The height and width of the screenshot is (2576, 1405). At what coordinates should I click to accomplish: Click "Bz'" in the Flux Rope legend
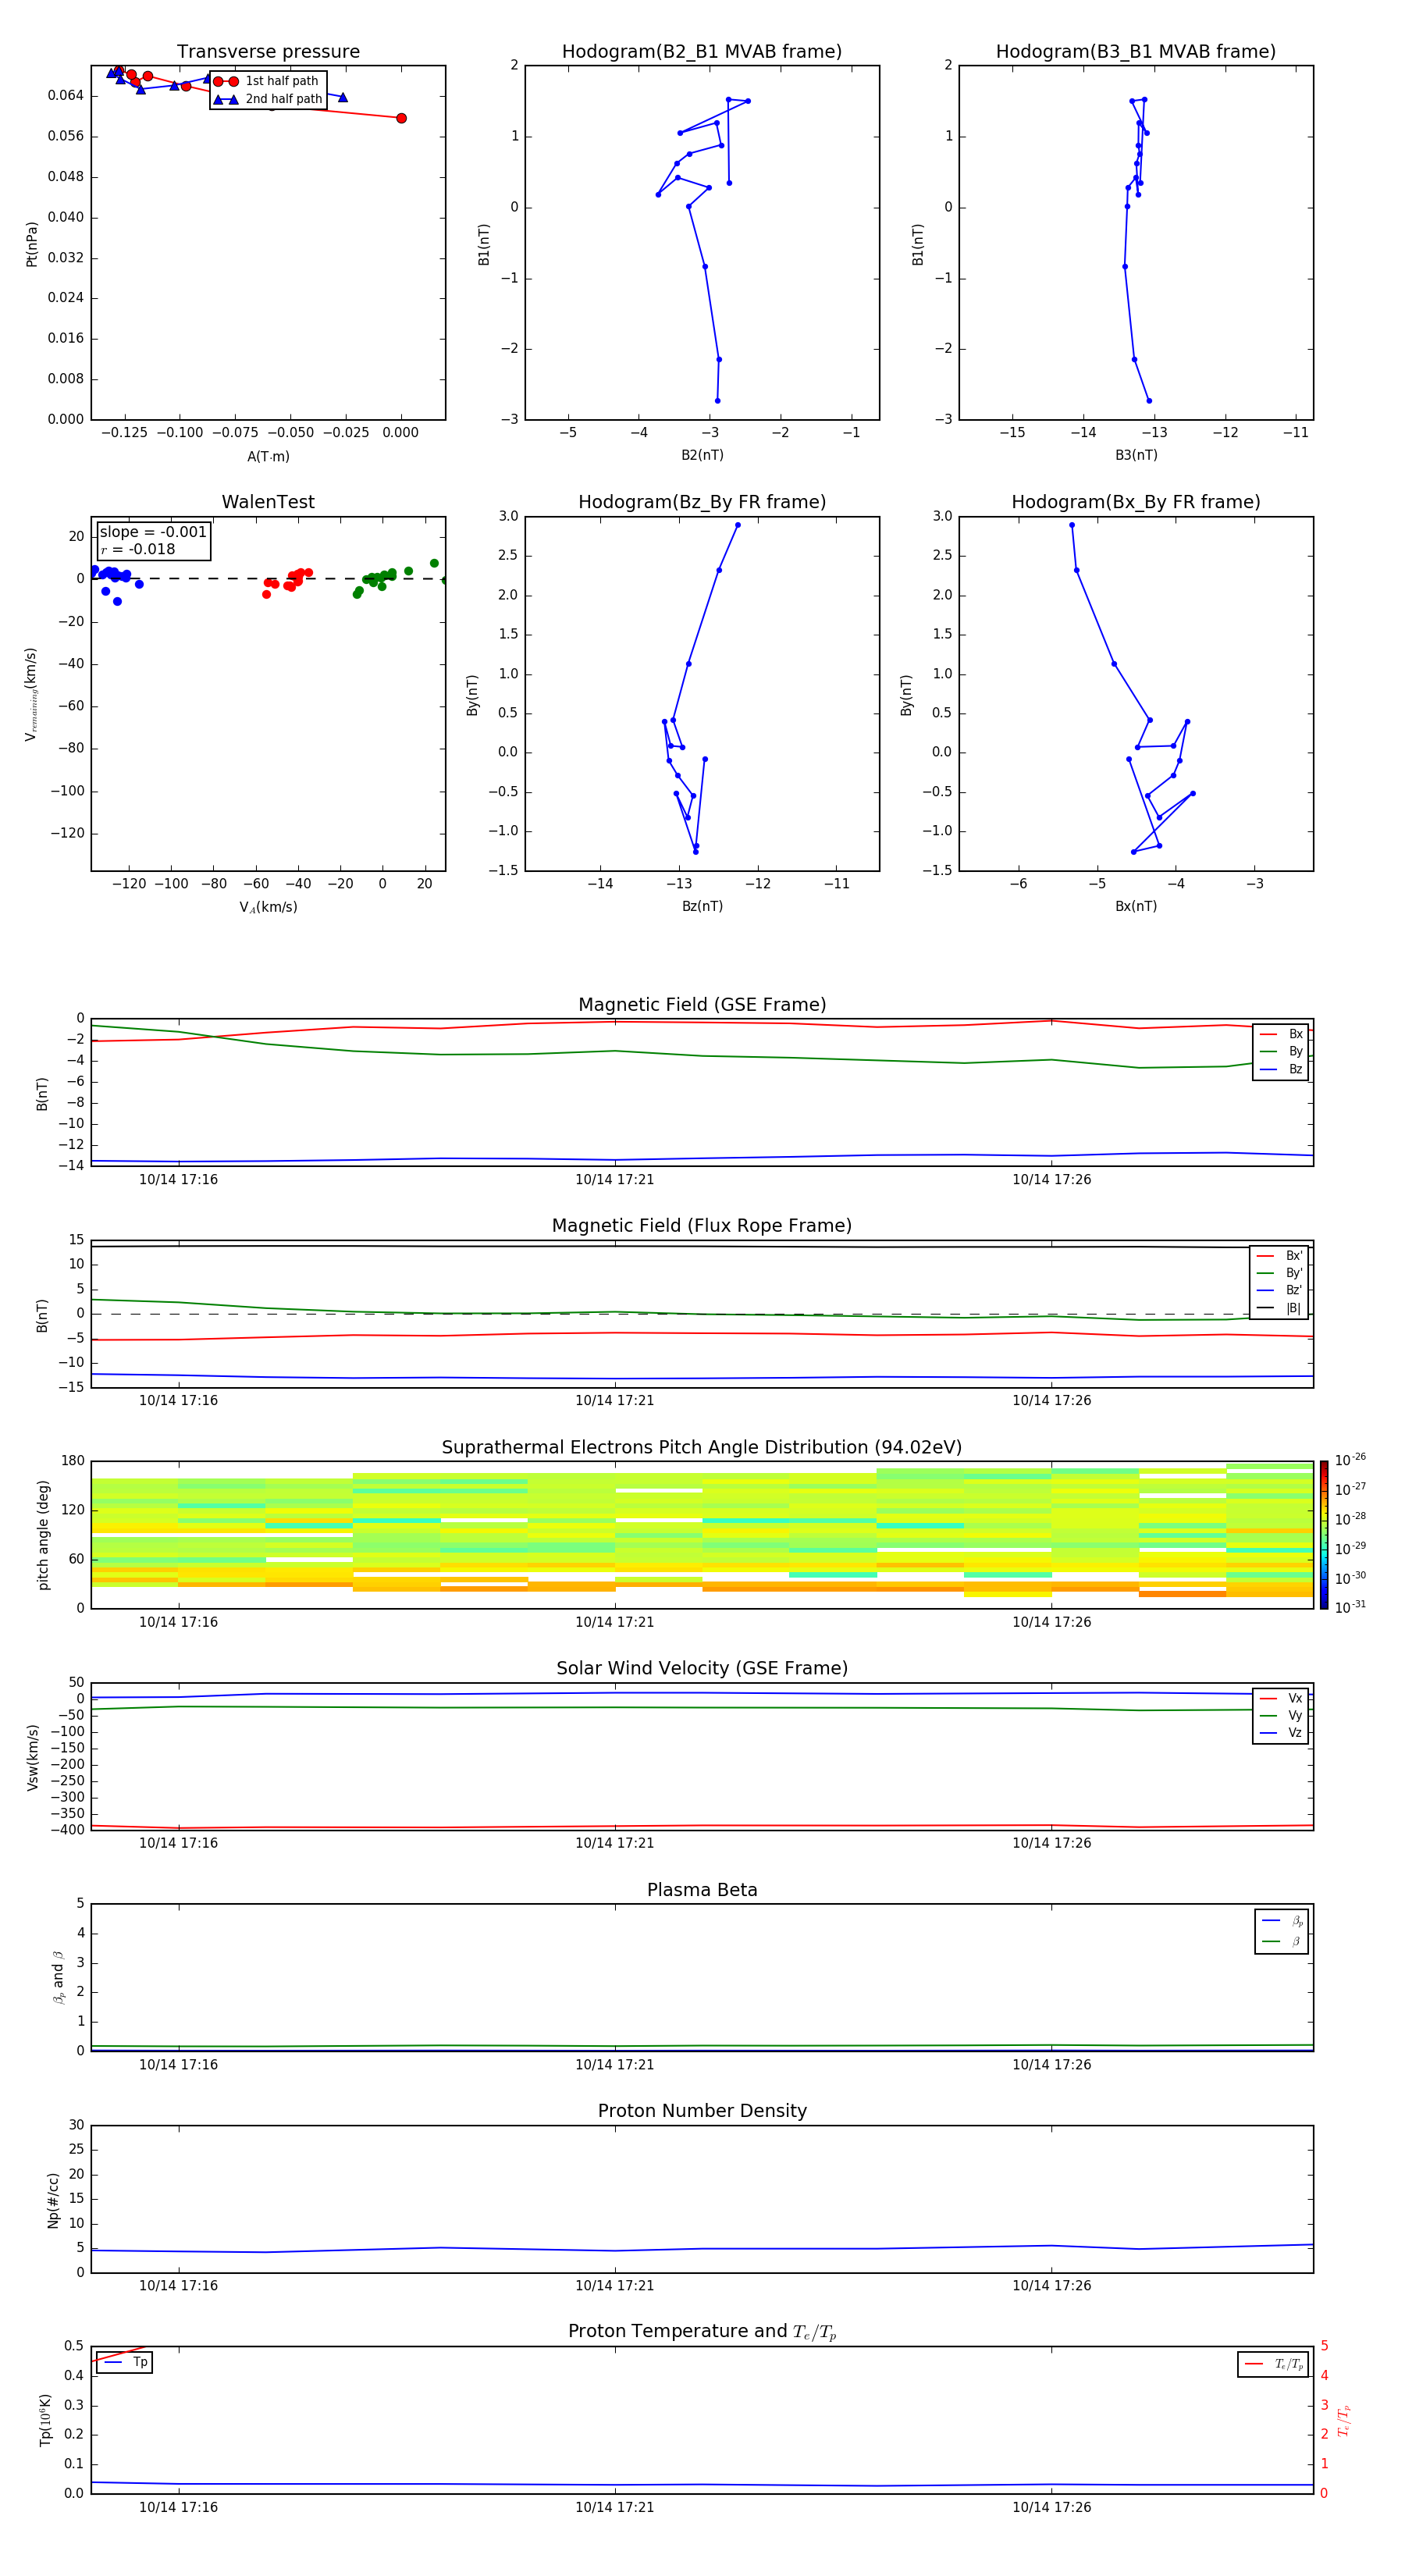pyautogui.click(x=1280, y=1290)
